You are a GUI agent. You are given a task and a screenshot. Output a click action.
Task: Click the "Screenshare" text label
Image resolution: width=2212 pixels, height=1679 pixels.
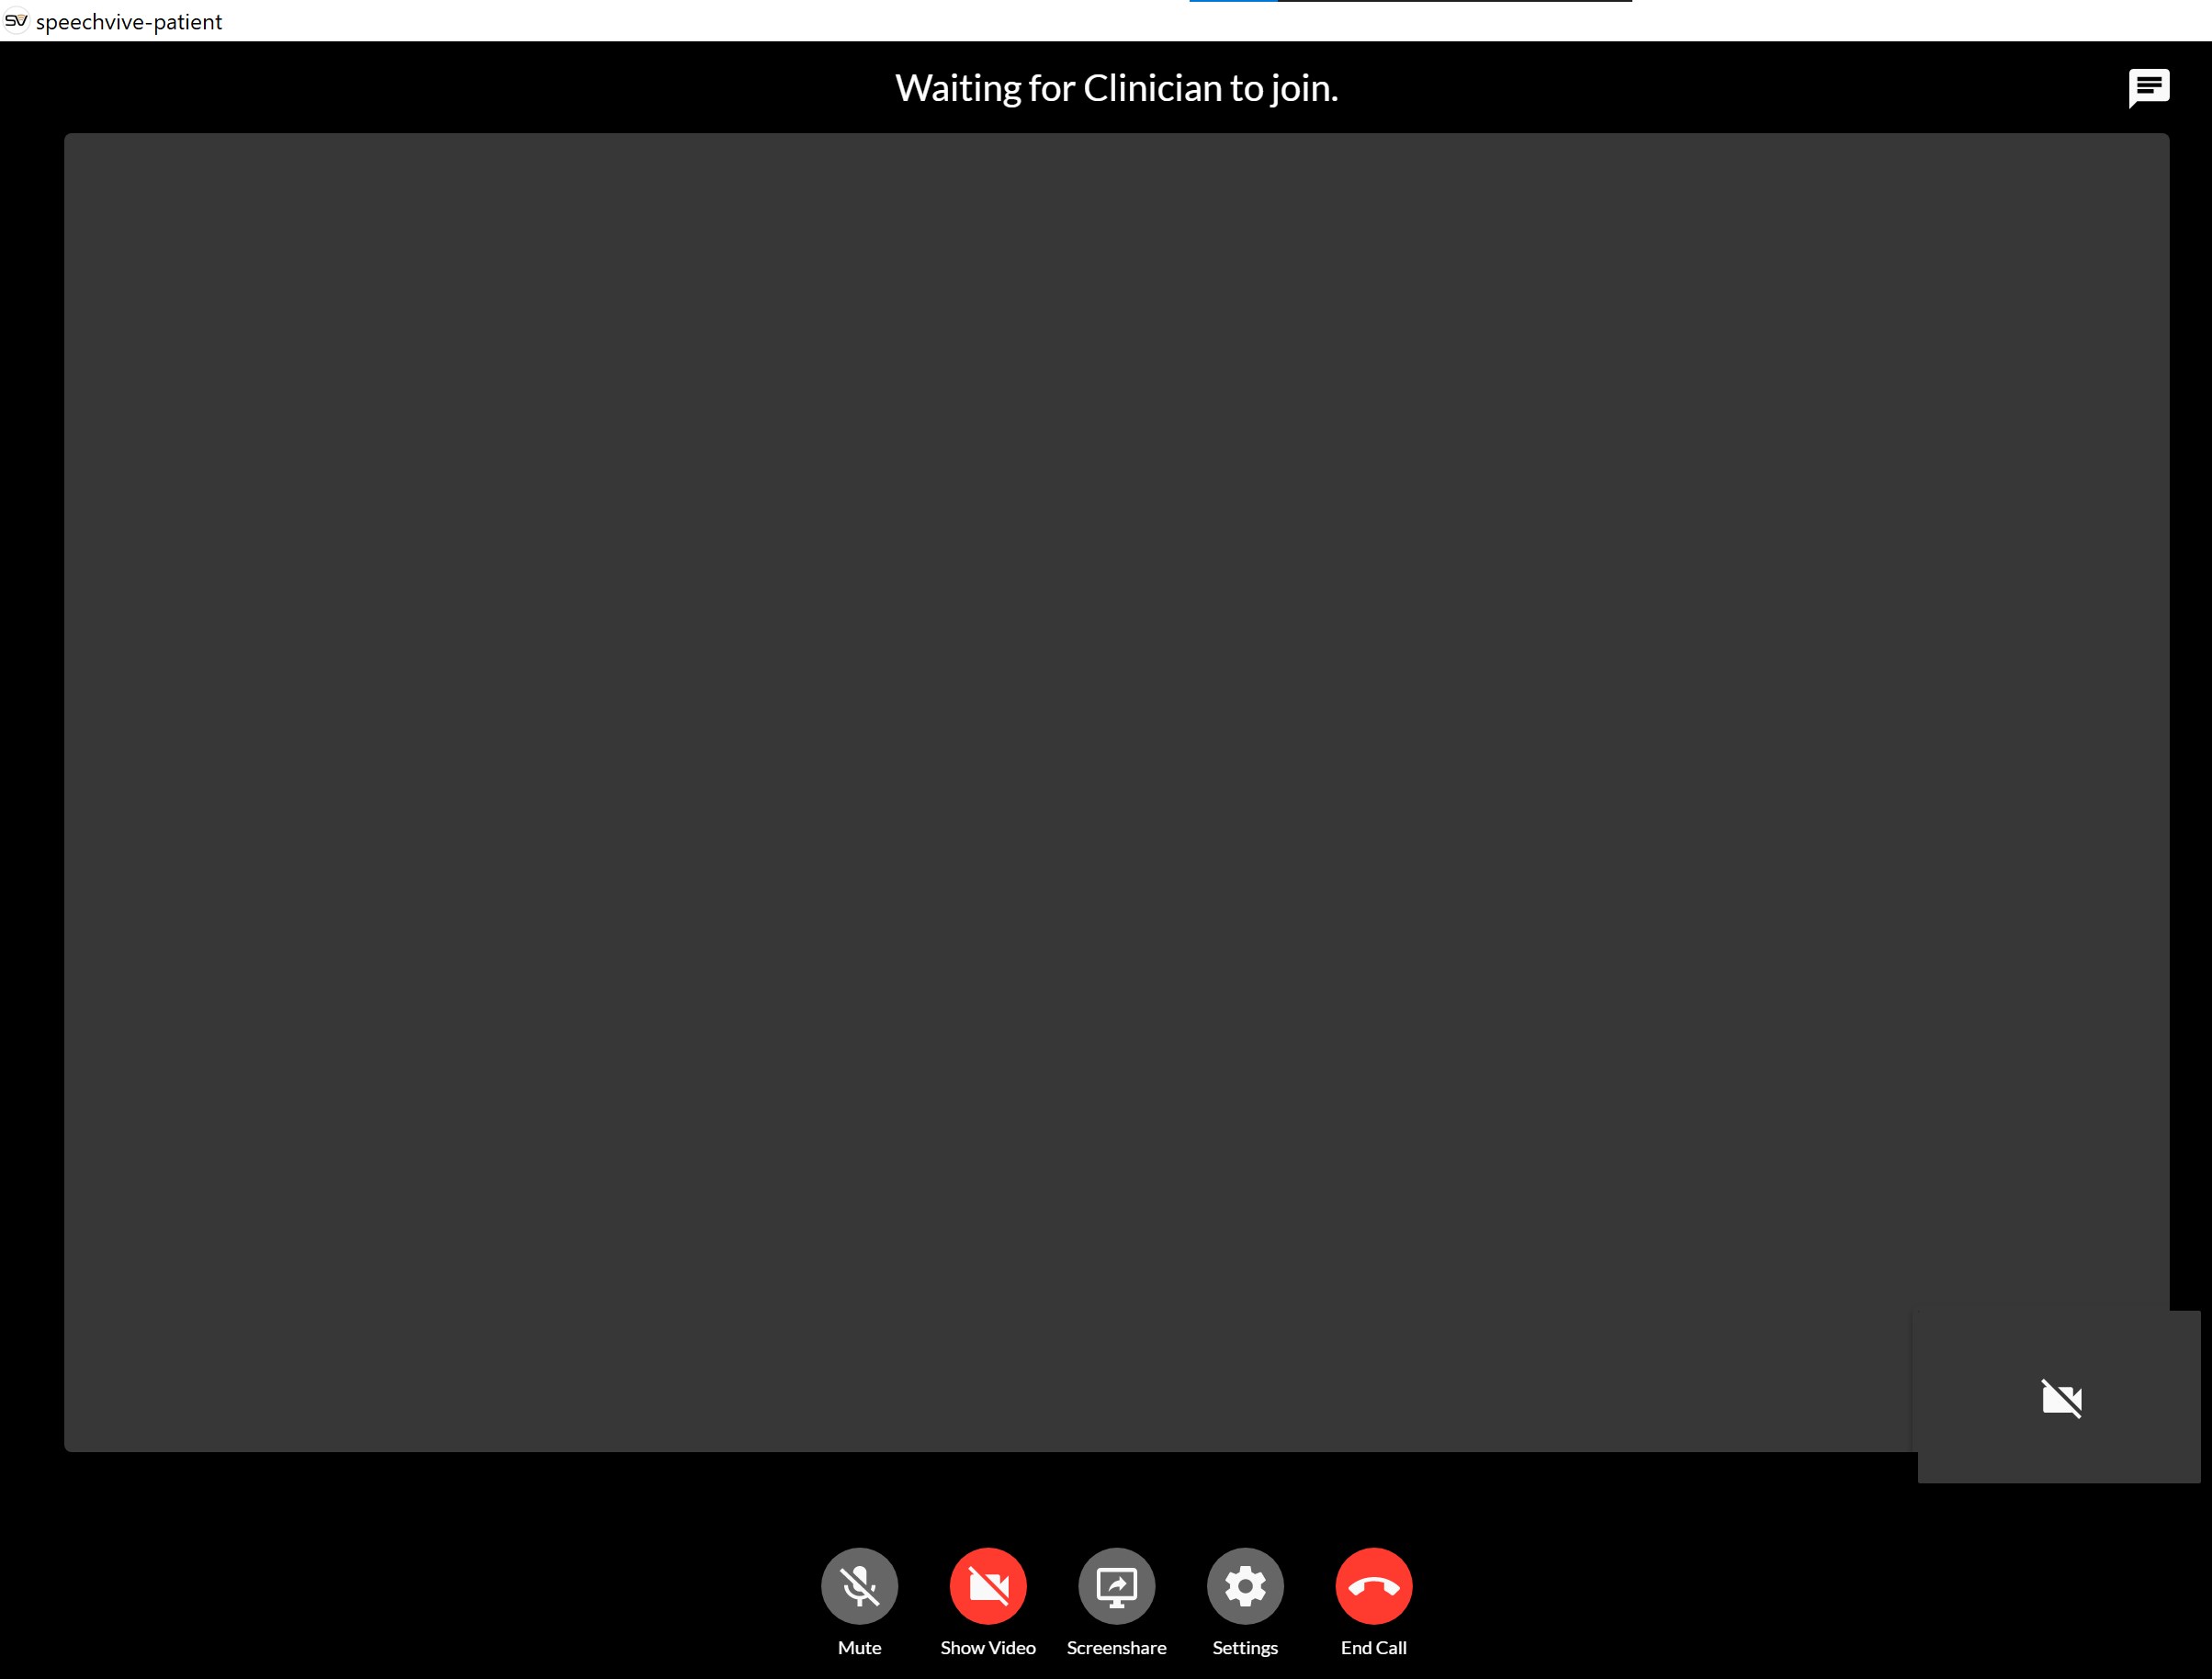pyautogui.click(x=1116, y=1647)
